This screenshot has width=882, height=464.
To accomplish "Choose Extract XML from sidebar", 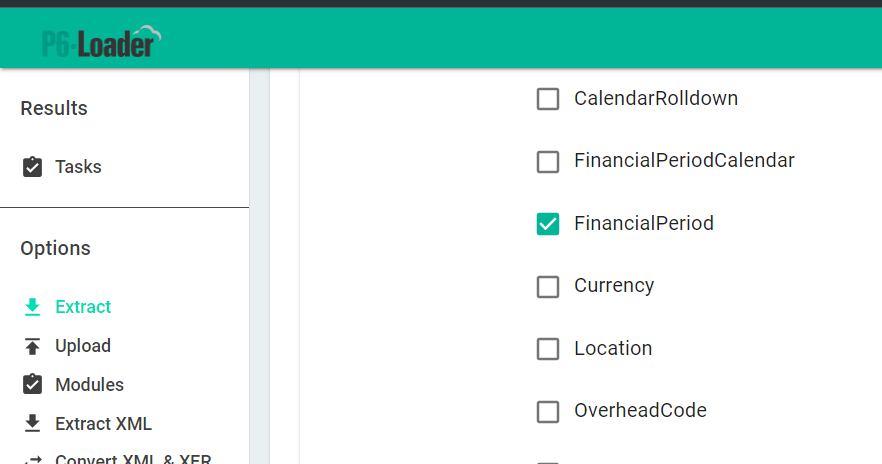I will point(104,424).
